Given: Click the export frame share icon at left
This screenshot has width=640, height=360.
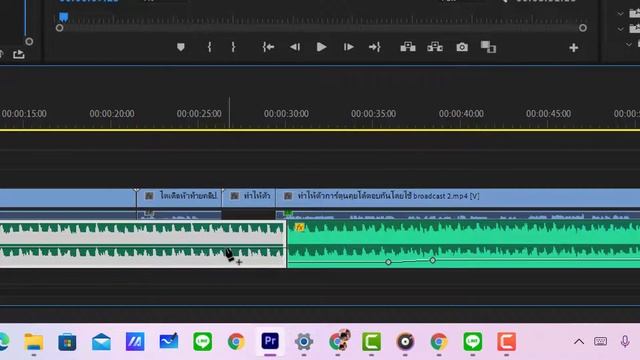Looking at the screenshot, I should 19,54.
